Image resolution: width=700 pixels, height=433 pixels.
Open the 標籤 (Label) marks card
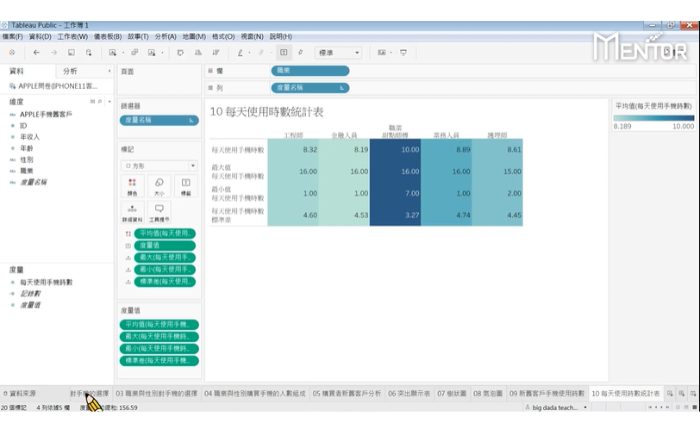click(x=186, y=186)
